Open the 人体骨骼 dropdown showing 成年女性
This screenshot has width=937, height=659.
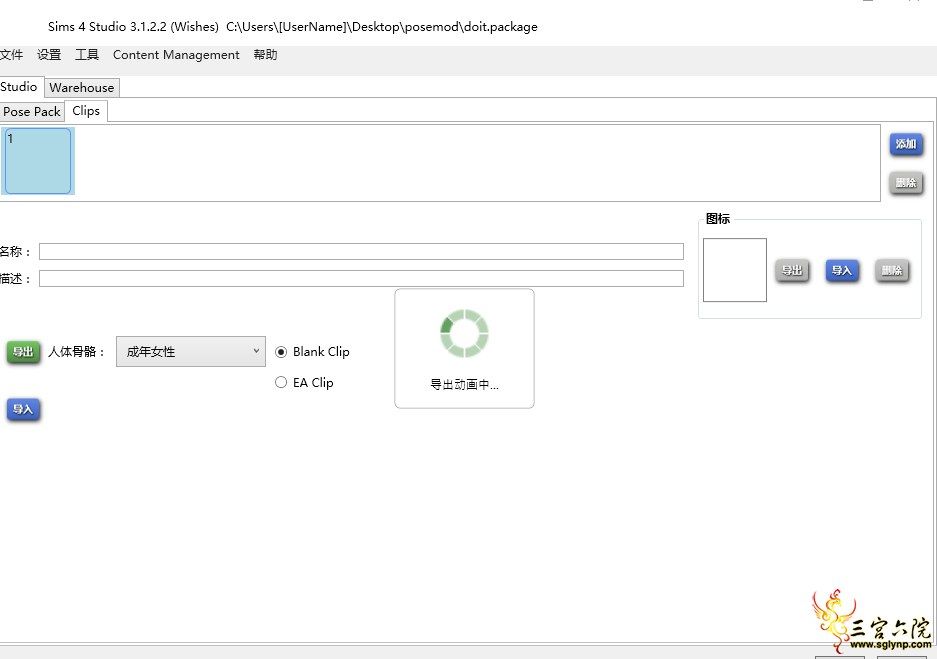pyautogui.click(x=191, y=351)
